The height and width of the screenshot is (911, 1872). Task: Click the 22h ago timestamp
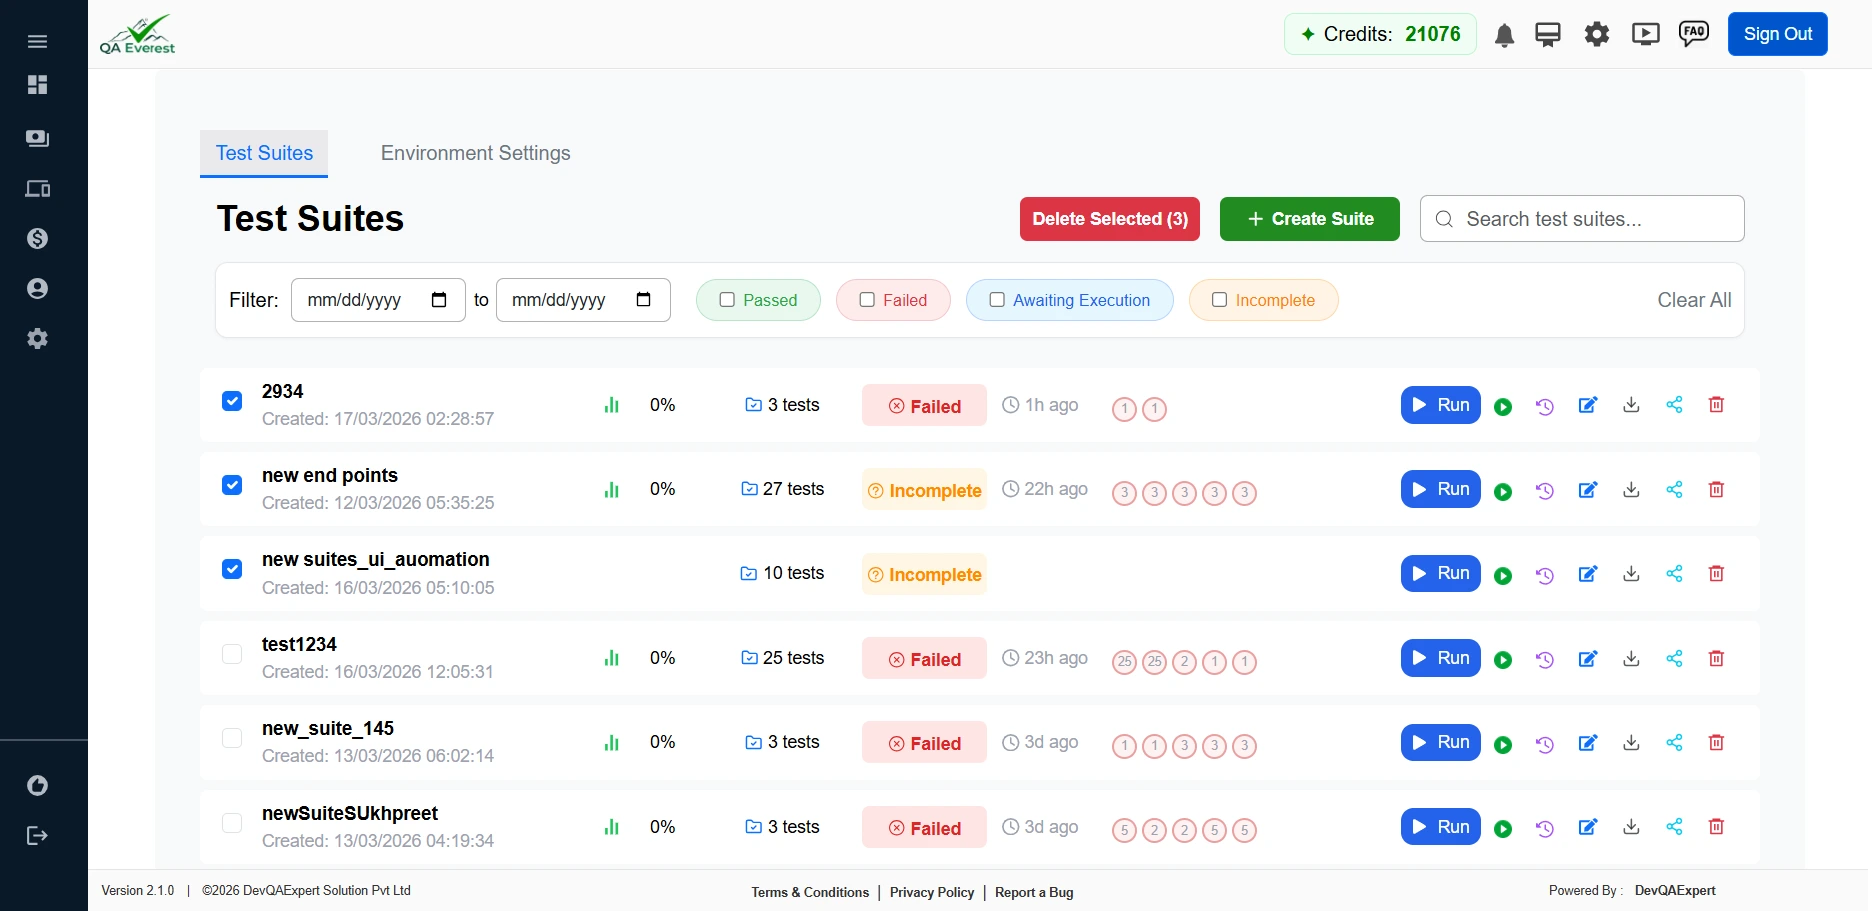point(1045,489)
